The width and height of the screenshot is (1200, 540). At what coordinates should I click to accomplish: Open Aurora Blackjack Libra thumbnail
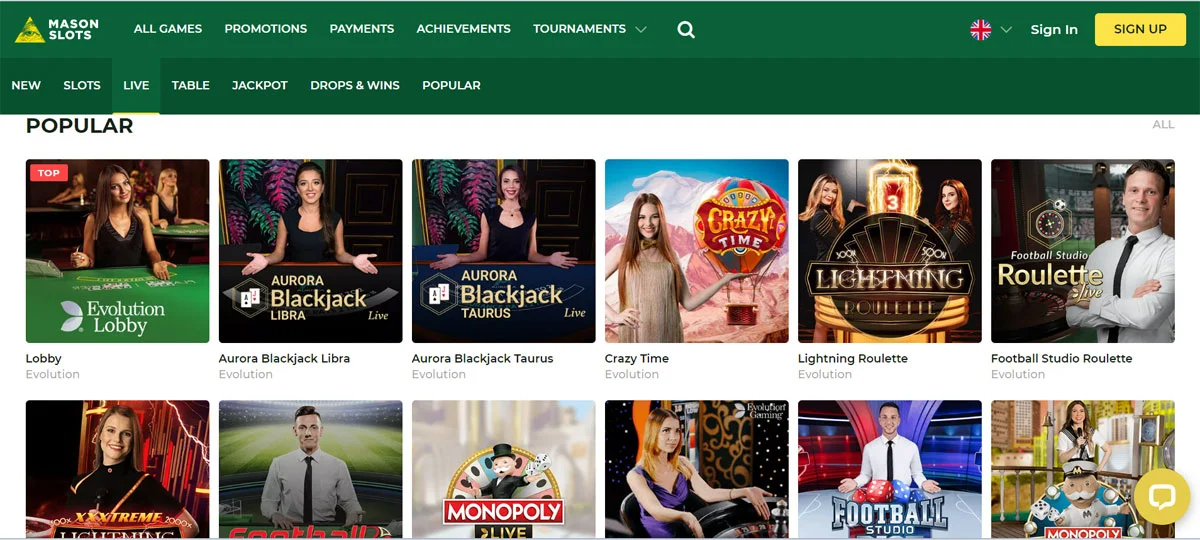311,251
